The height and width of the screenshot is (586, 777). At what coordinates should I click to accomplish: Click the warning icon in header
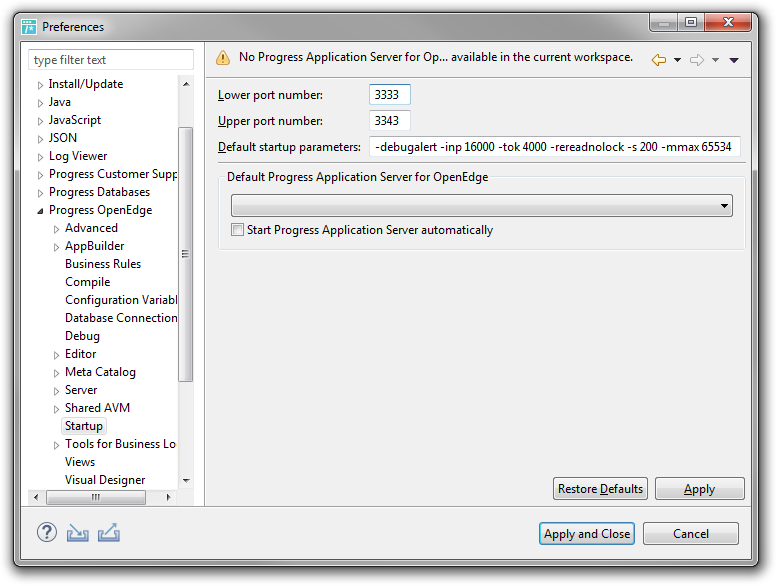tap(223, 58)
